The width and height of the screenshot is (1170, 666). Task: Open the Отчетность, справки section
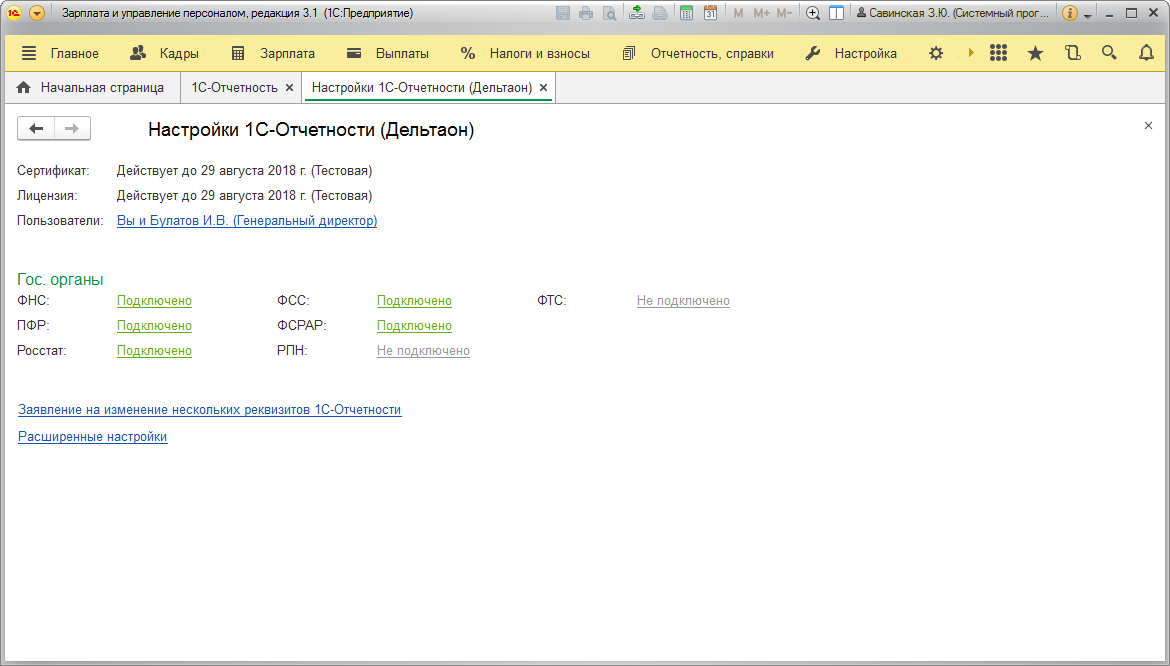[x=698, y=53]
